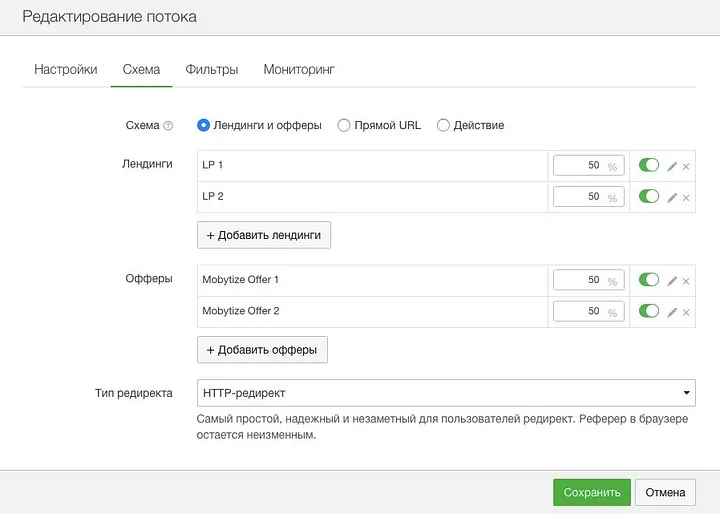Toggle LP 1 landing switch off

[x=649, y=165]
